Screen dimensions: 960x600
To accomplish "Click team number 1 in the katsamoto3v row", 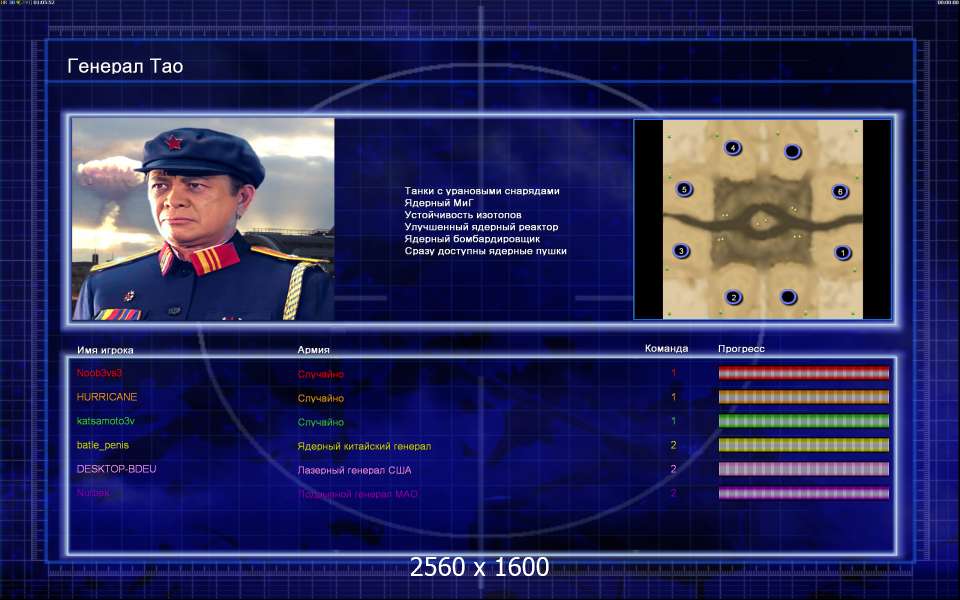I will click(673, 421).
